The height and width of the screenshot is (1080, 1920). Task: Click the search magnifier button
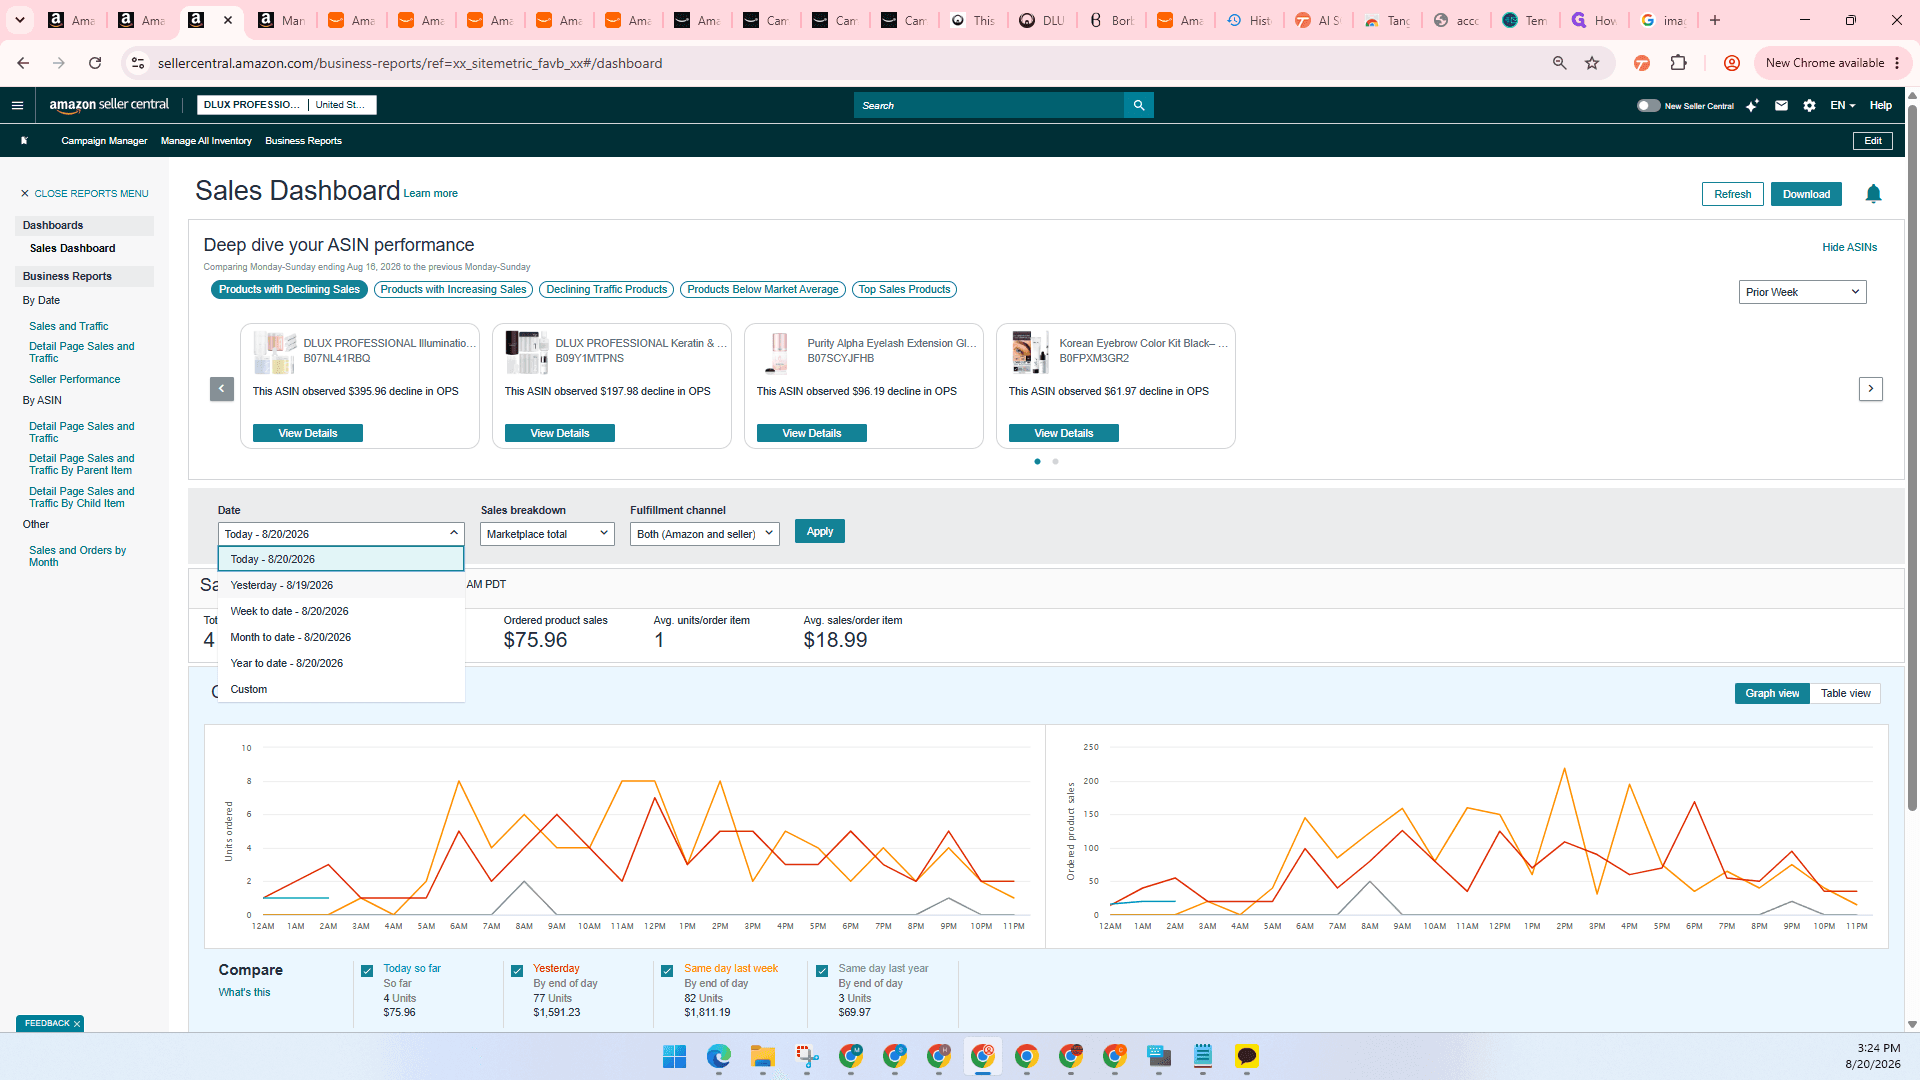[1139, 105]
